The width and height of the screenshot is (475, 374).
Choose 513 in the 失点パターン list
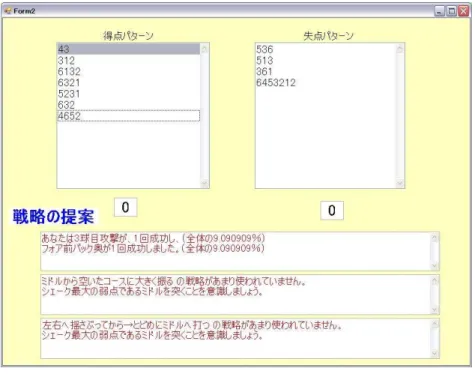326,60
